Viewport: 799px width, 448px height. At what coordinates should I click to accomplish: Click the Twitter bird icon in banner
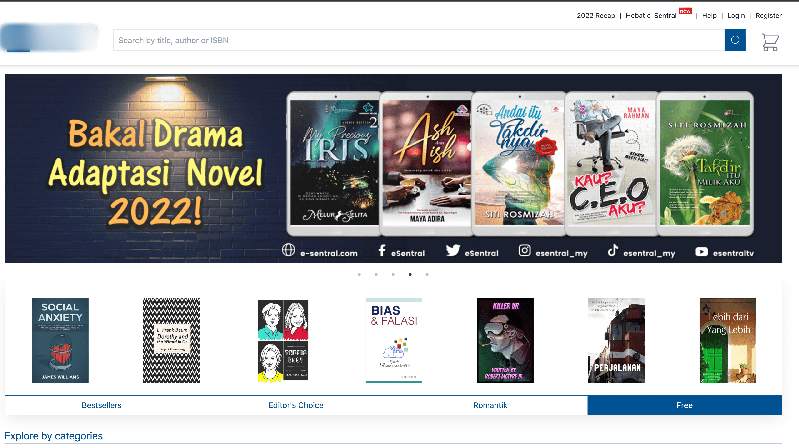tap(452, 250)
